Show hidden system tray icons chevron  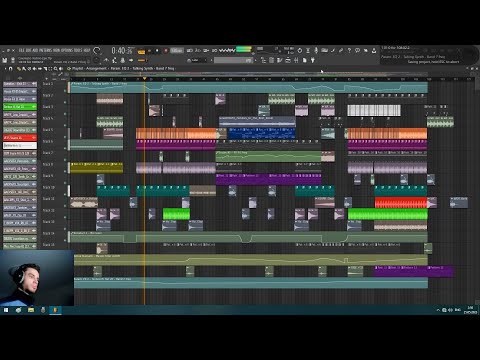(x=438, y=310)
